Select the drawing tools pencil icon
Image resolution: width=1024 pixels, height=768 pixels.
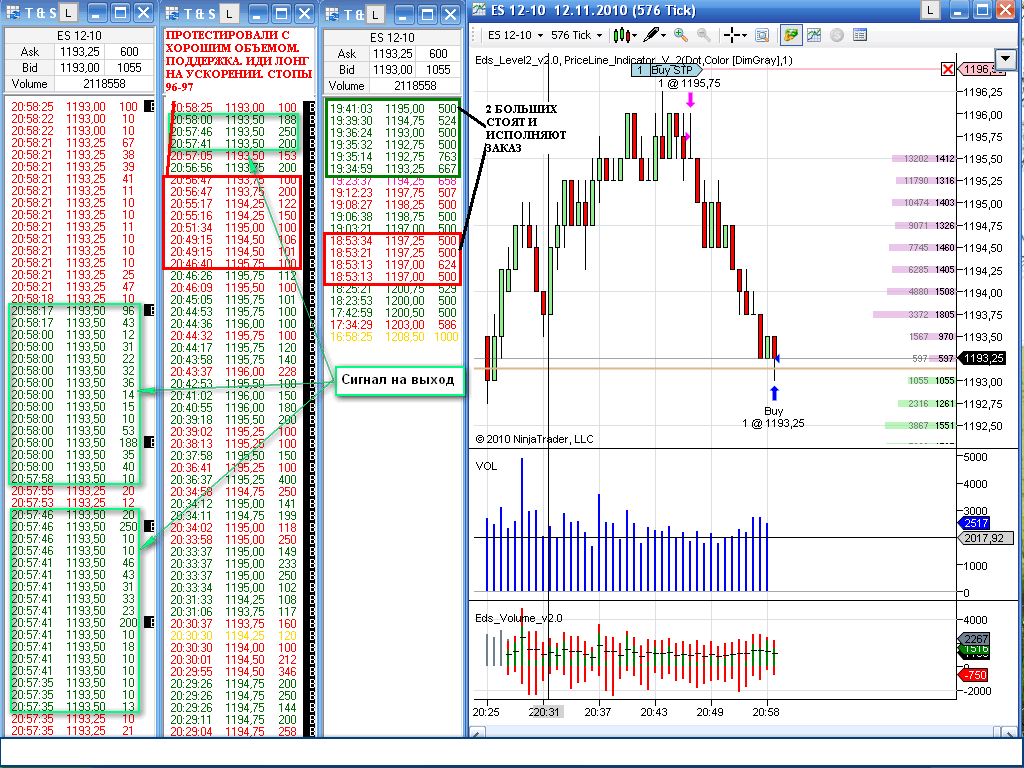point(653,35)
